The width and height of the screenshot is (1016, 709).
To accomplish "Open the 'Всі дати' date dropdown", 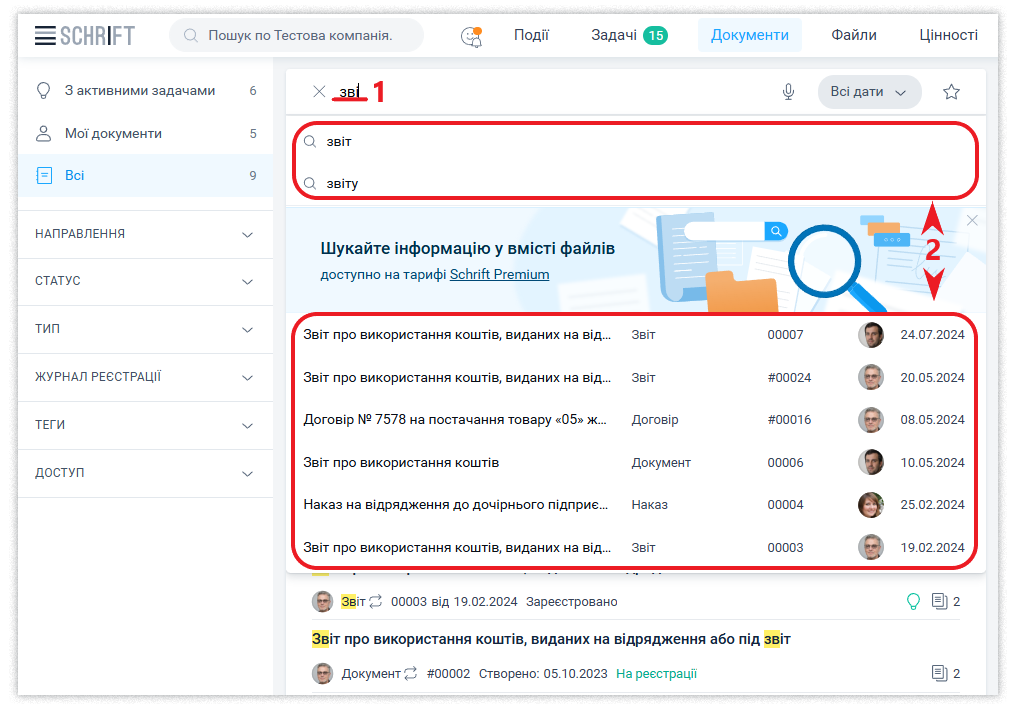I will pyautogui.click(x=869, y=92).
